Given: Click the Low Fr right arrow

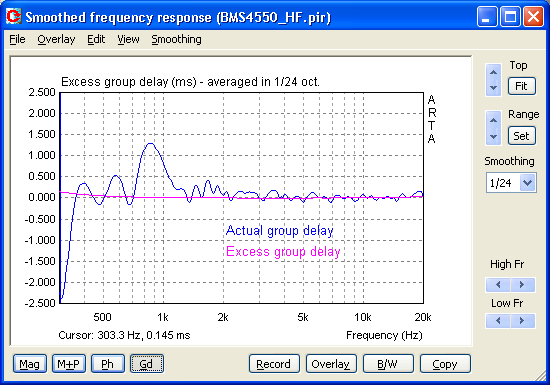Looking at the screenshot, I should click(x=522, y=320).
